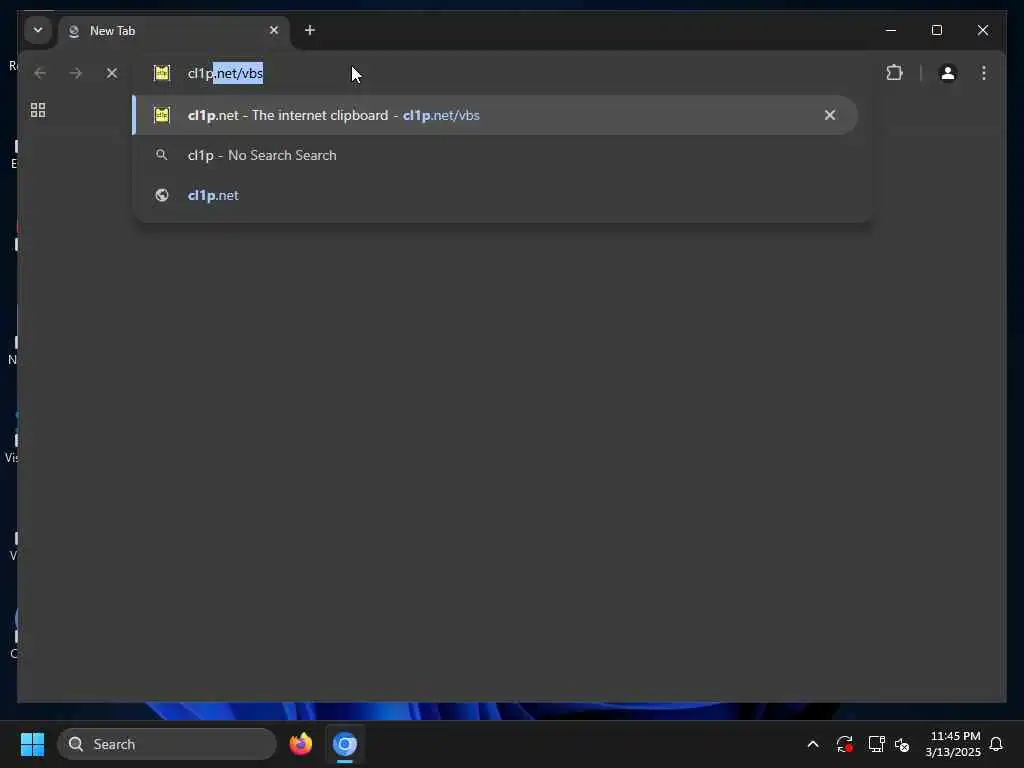The image size is (1024, 768).
Task: Click the globe icon beside cl1p.net
Action: pos(161,195)
